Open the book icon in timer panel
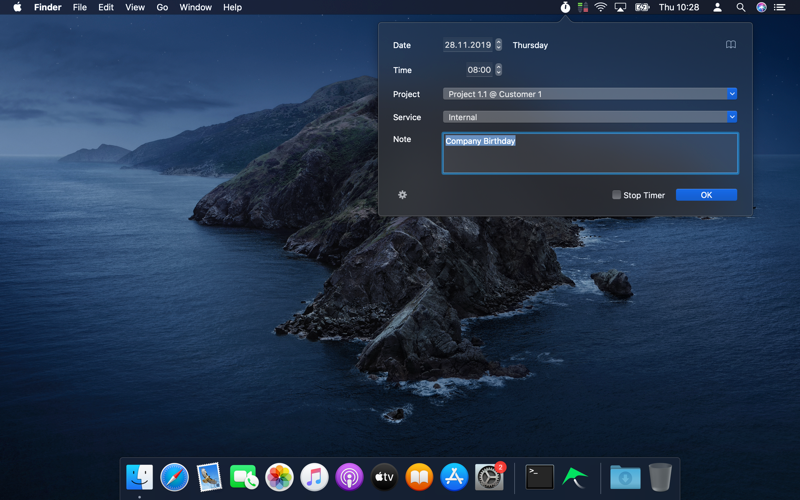Screen dimensions: 800x500 (x=731, y=45)
